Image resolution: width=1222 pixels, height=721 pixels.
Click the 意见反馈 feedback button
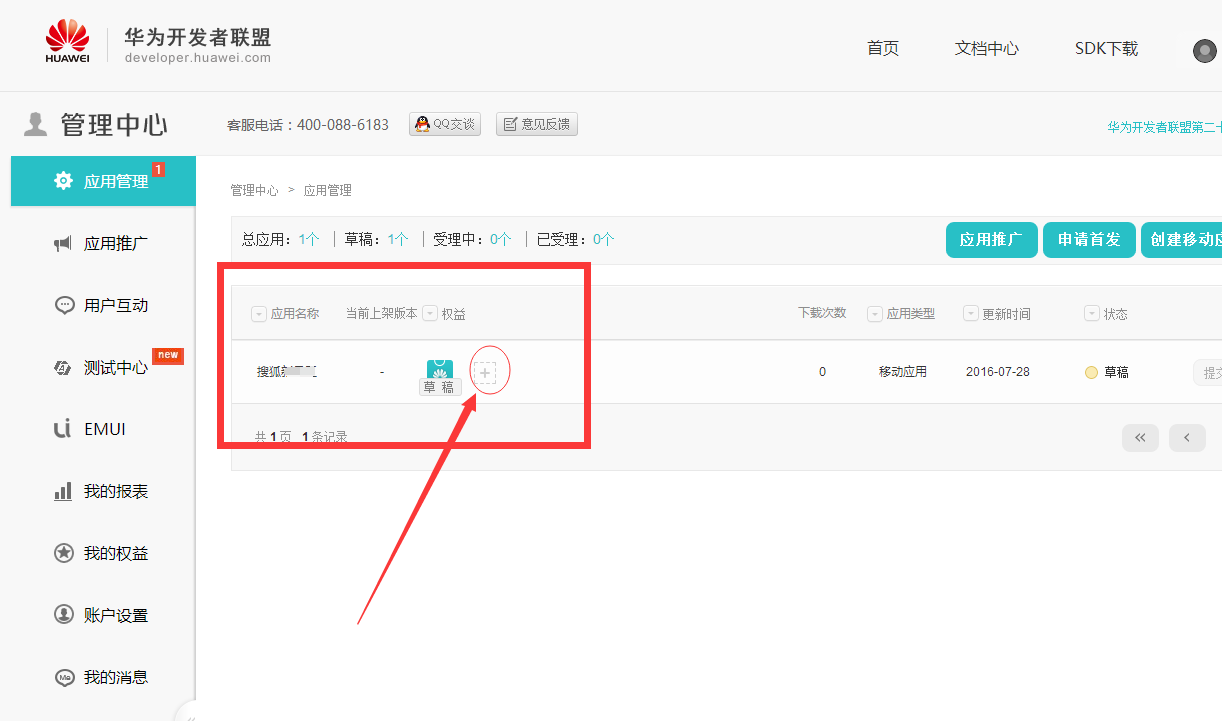537,124
